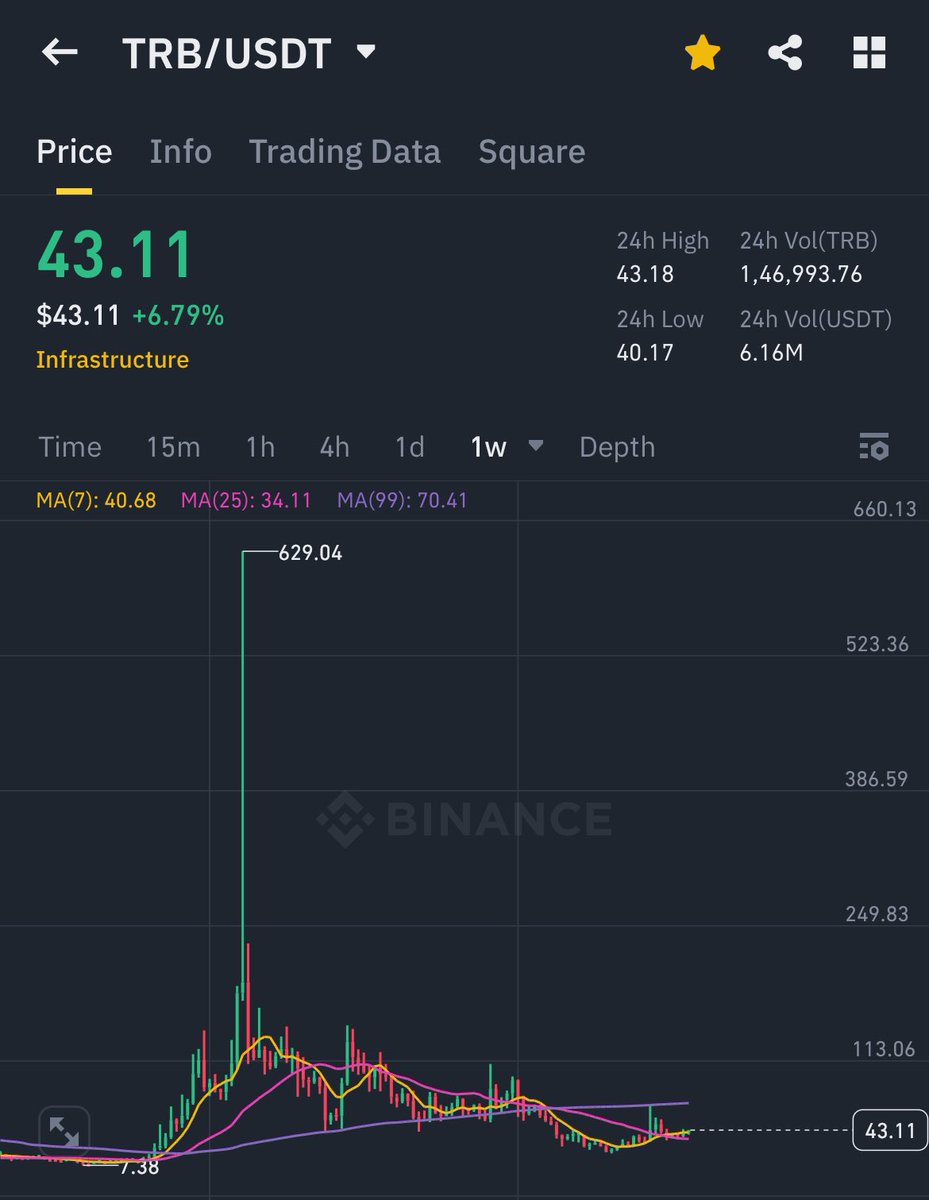Choose the 4h chart interval
The height and width of the screenshot is (1200, 929).
coord(335,447)
